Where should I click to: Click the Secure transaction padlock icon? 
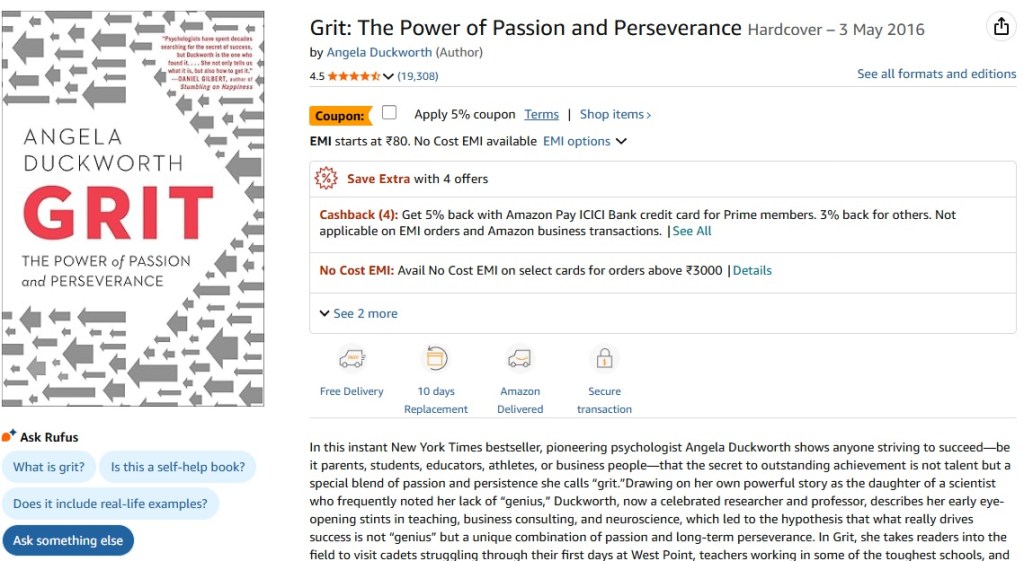(604, 359)
